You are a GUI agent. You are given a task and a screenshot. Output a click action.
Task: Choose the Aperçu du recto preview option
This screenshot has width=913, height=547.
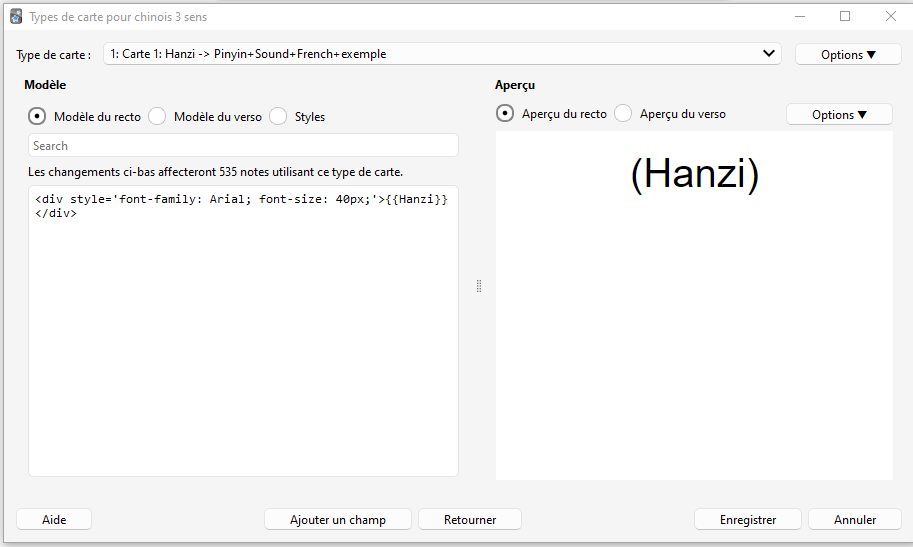click(506, 114)
